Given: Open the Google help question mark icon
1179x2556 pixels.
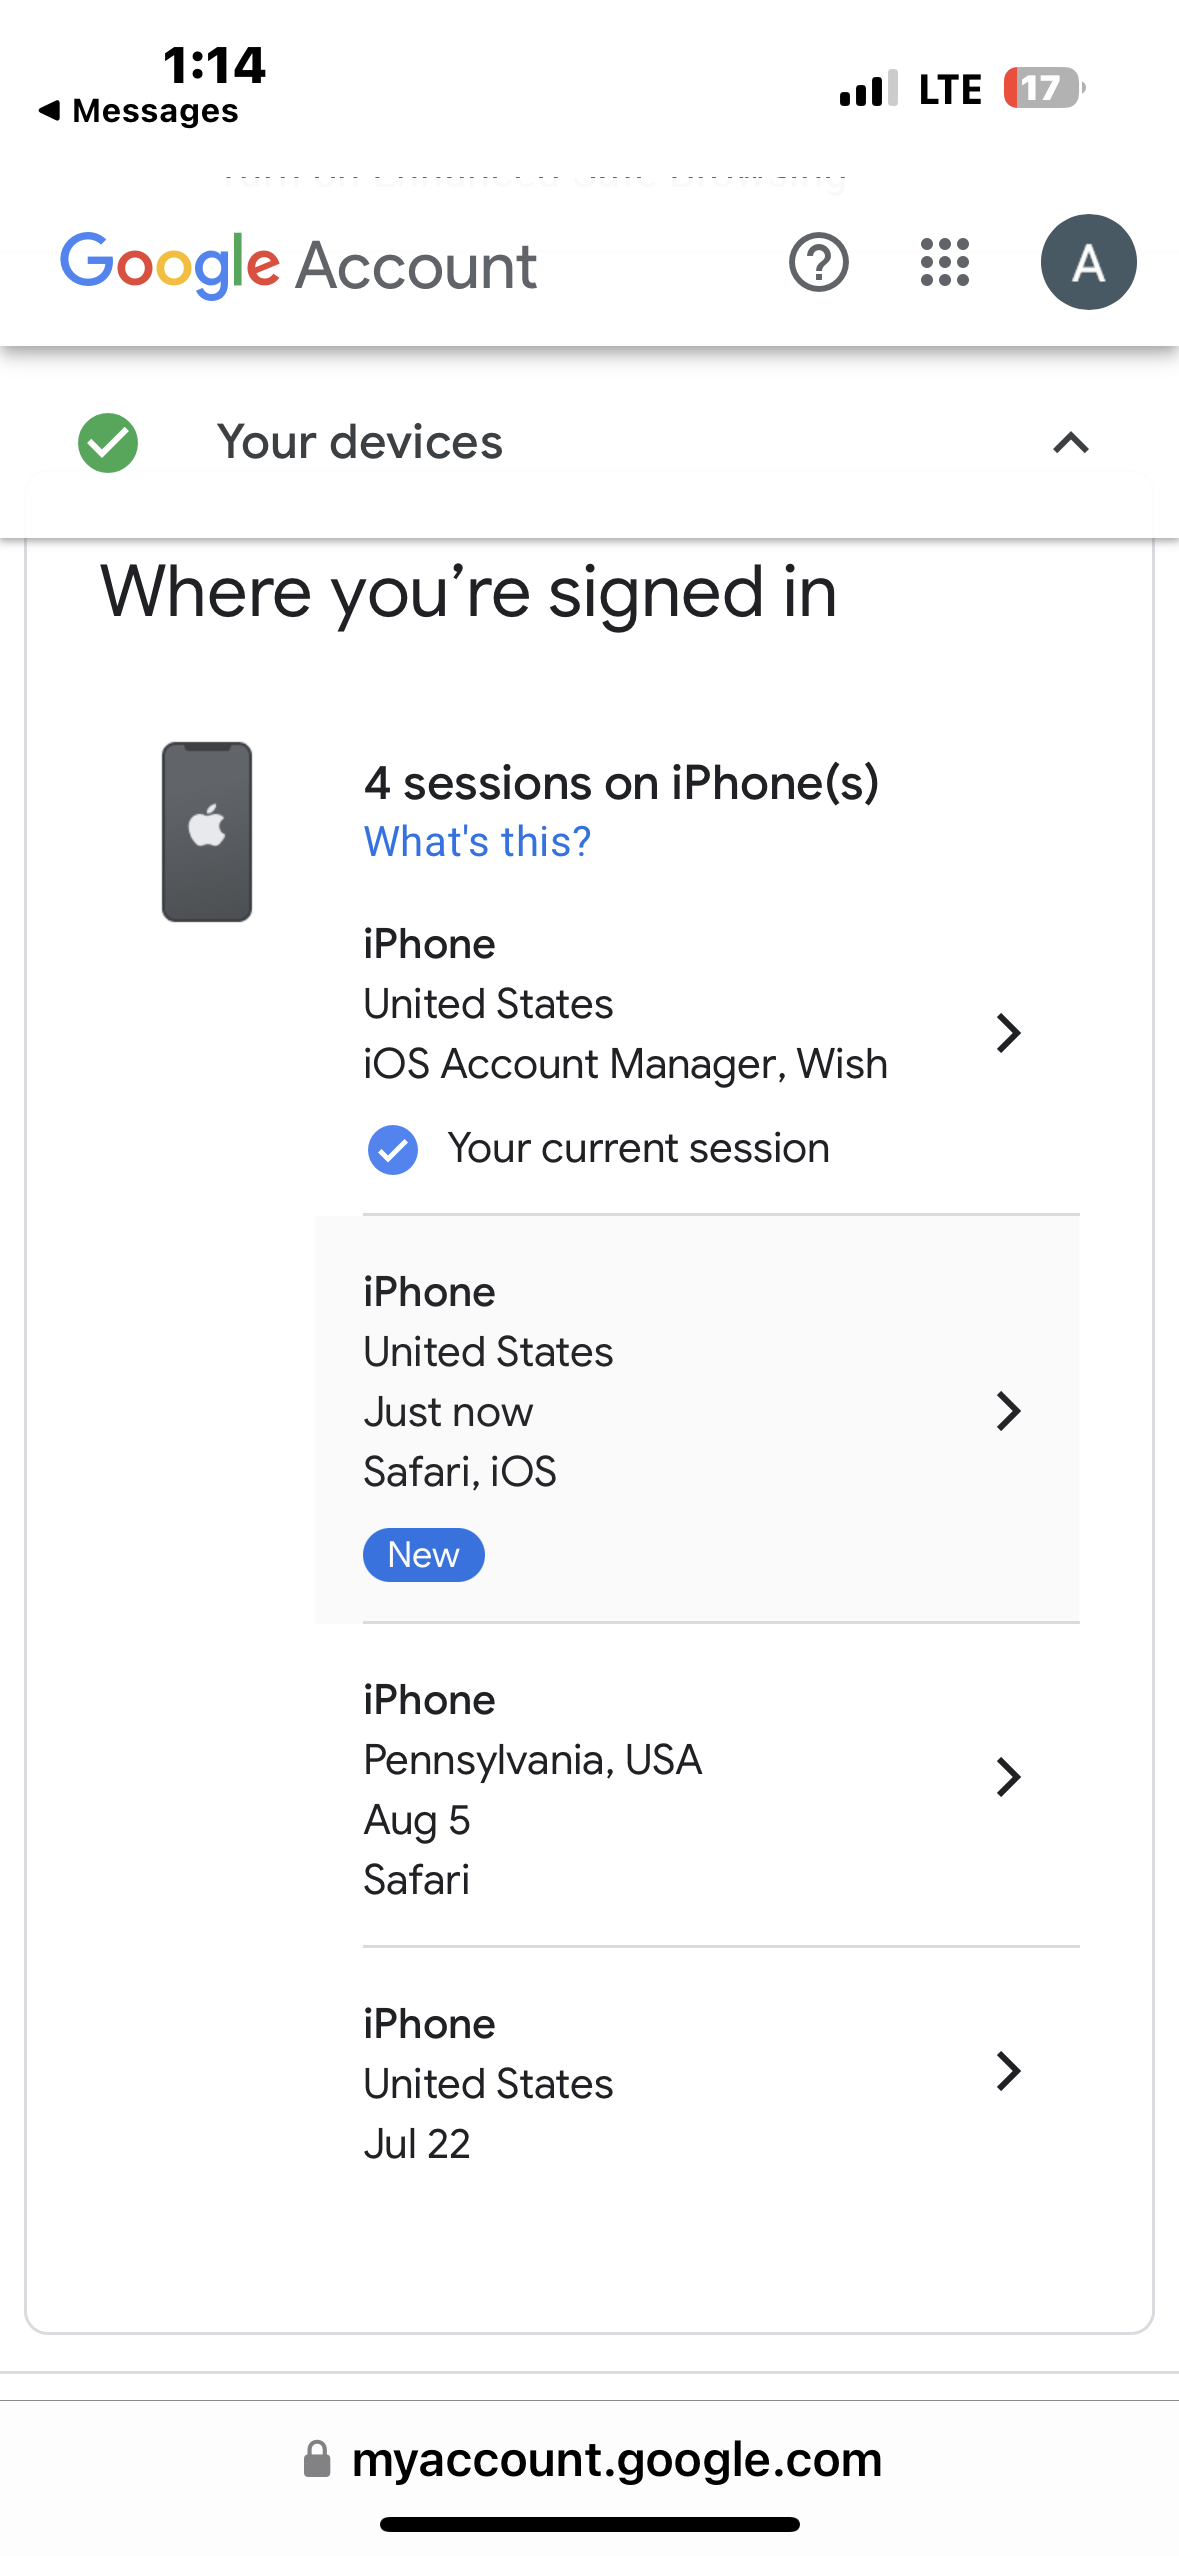Looking at the screenshot, I should coord(818,263).
